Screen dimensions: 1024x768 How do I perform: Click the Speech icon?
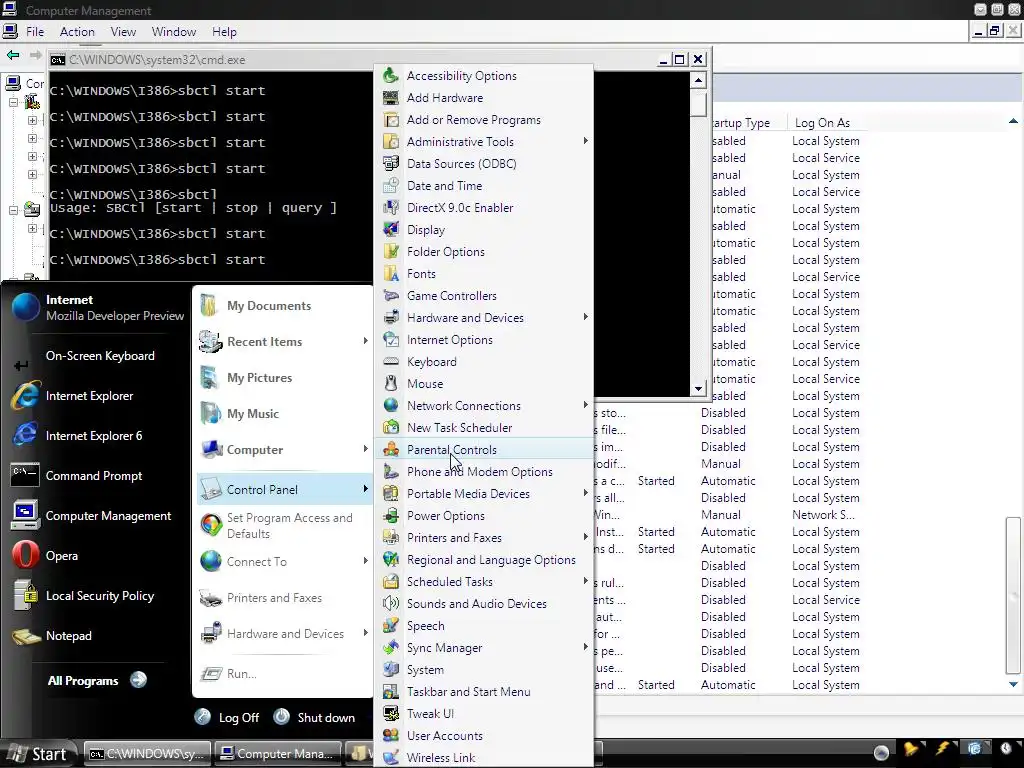[391, 626]
